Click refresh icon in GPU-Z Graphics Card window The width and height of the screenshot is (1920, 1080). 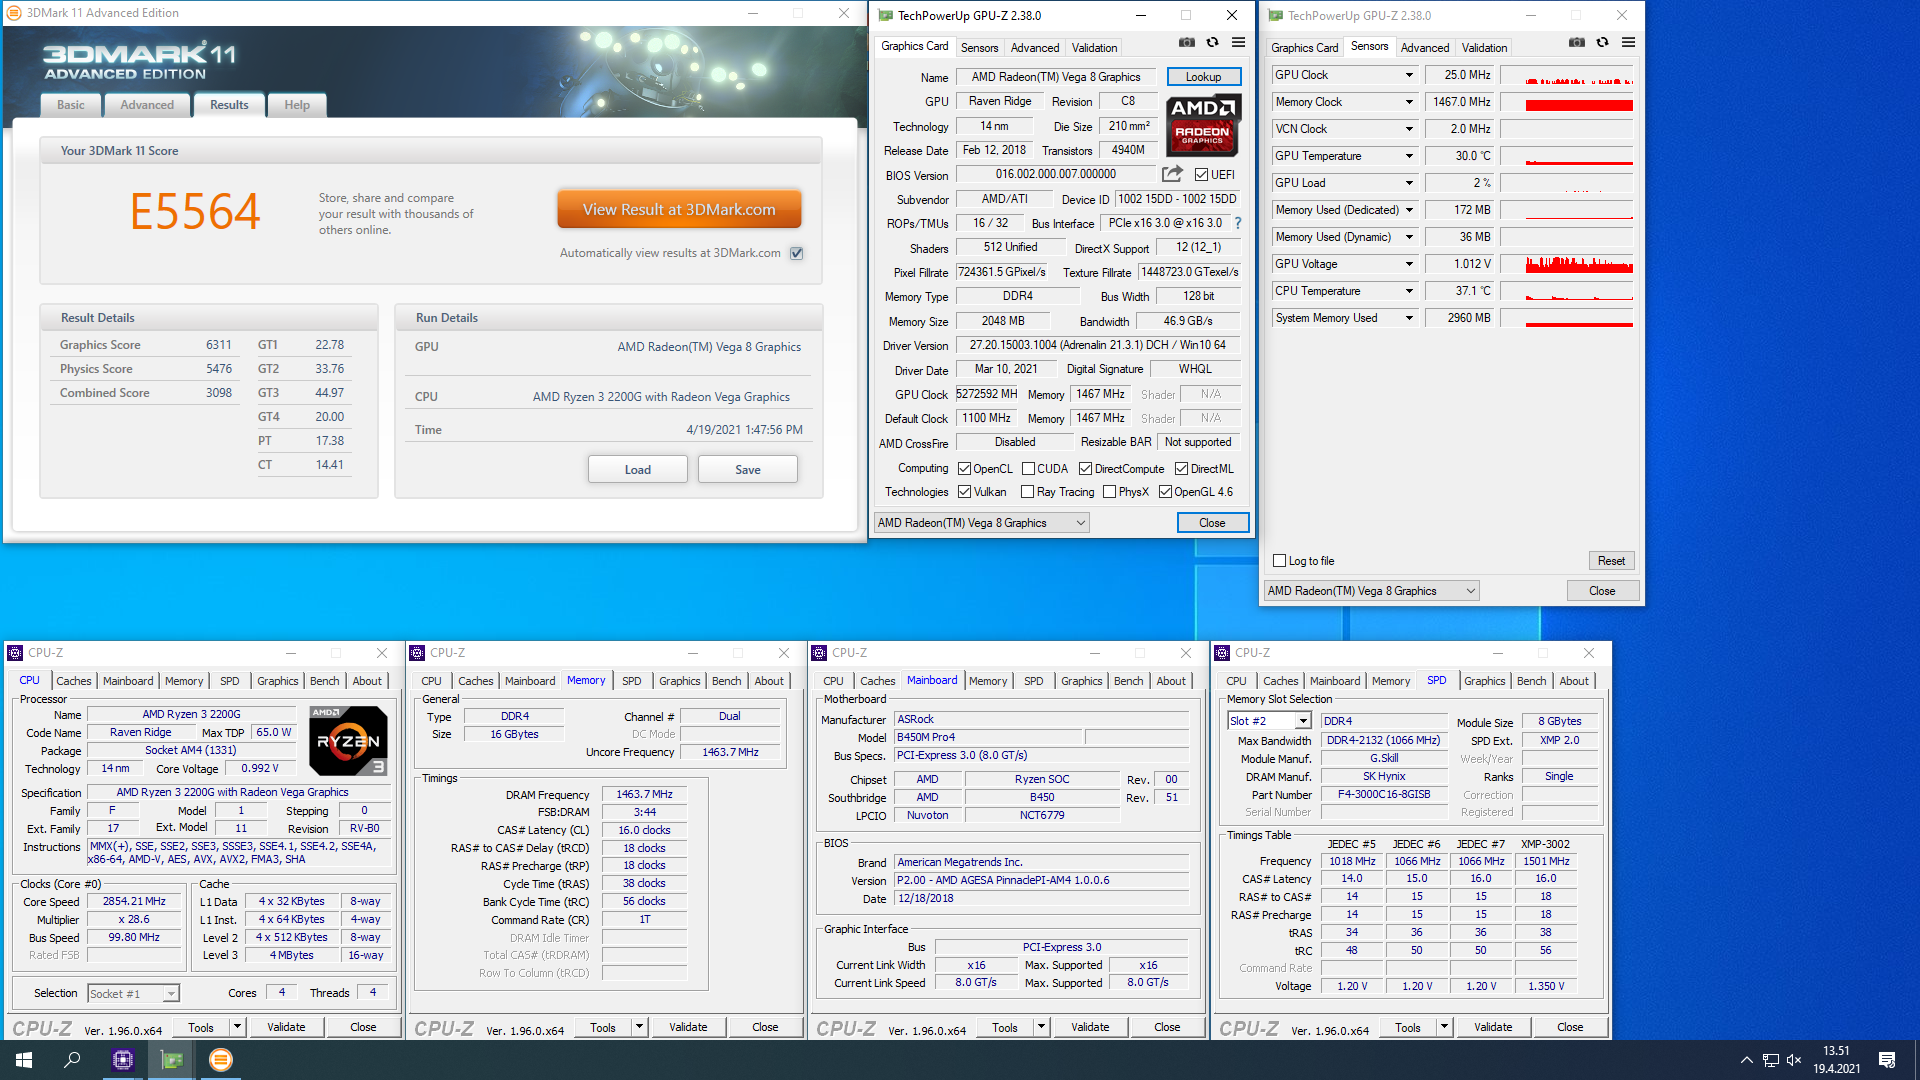pyautogui.click(x=1212, y=43)
